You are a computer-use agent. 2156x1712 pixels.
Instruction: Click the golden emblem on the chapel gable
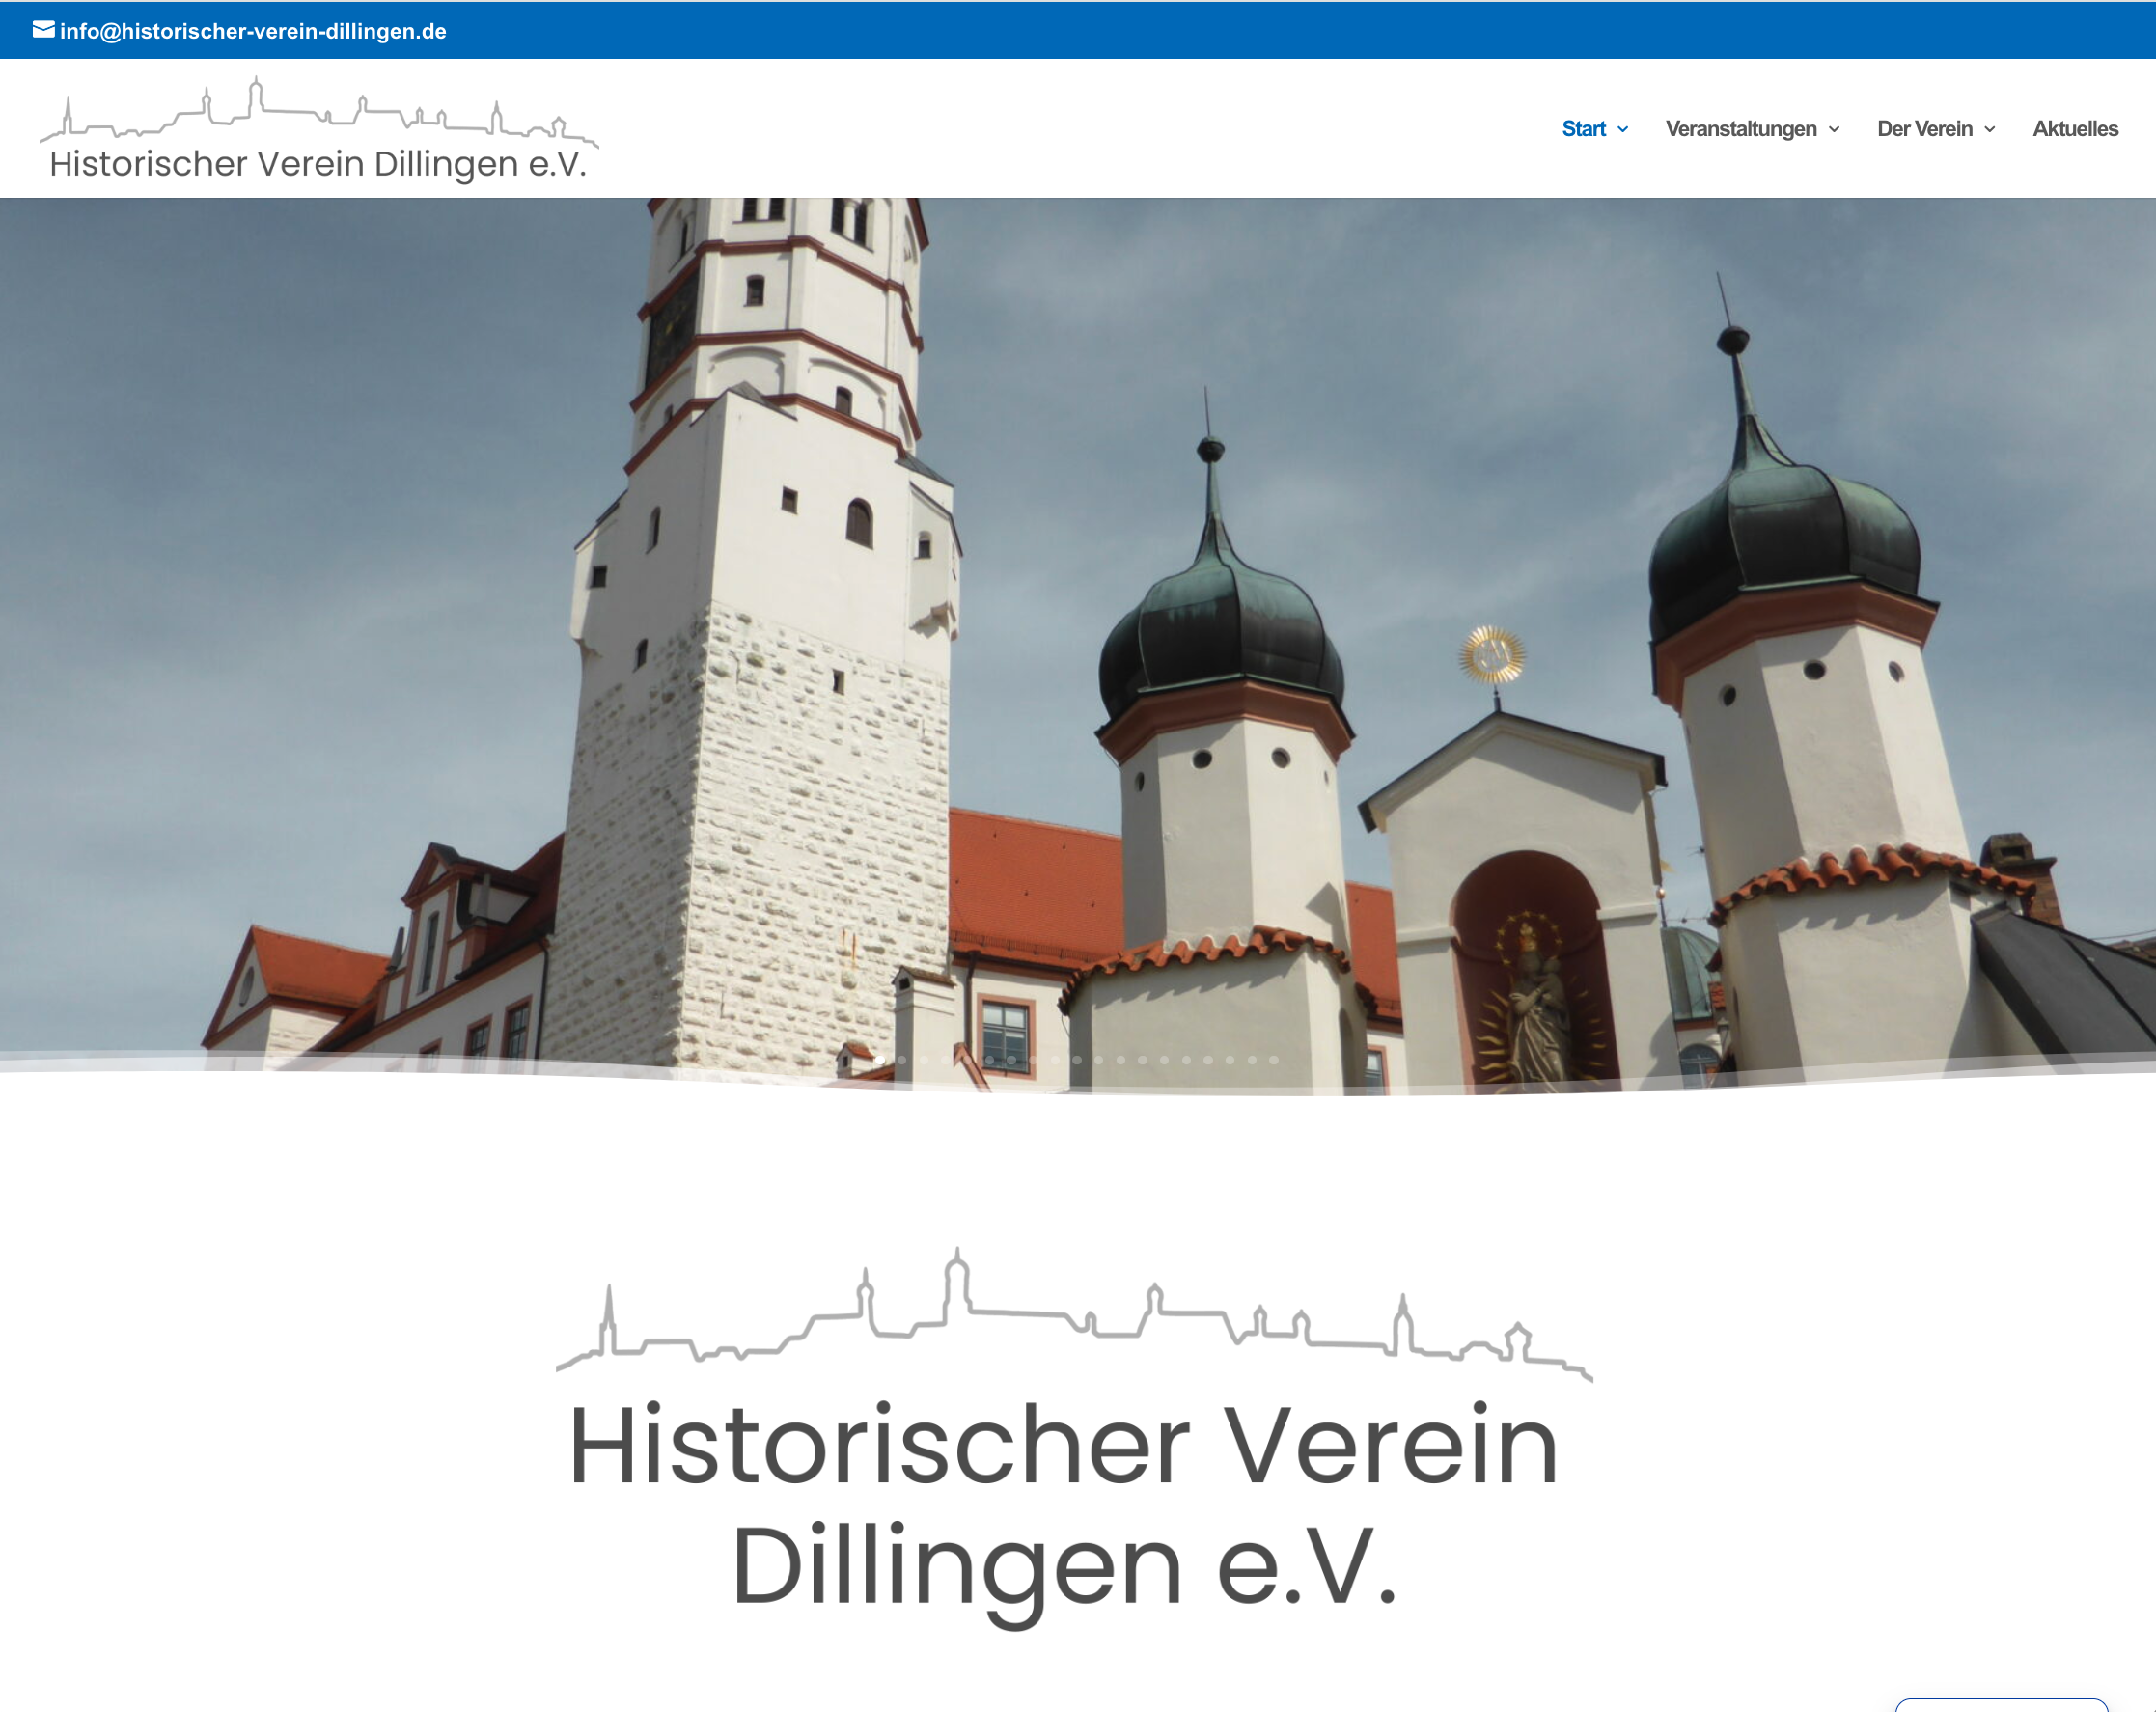pyautogui.click(x=1492, y=655)
